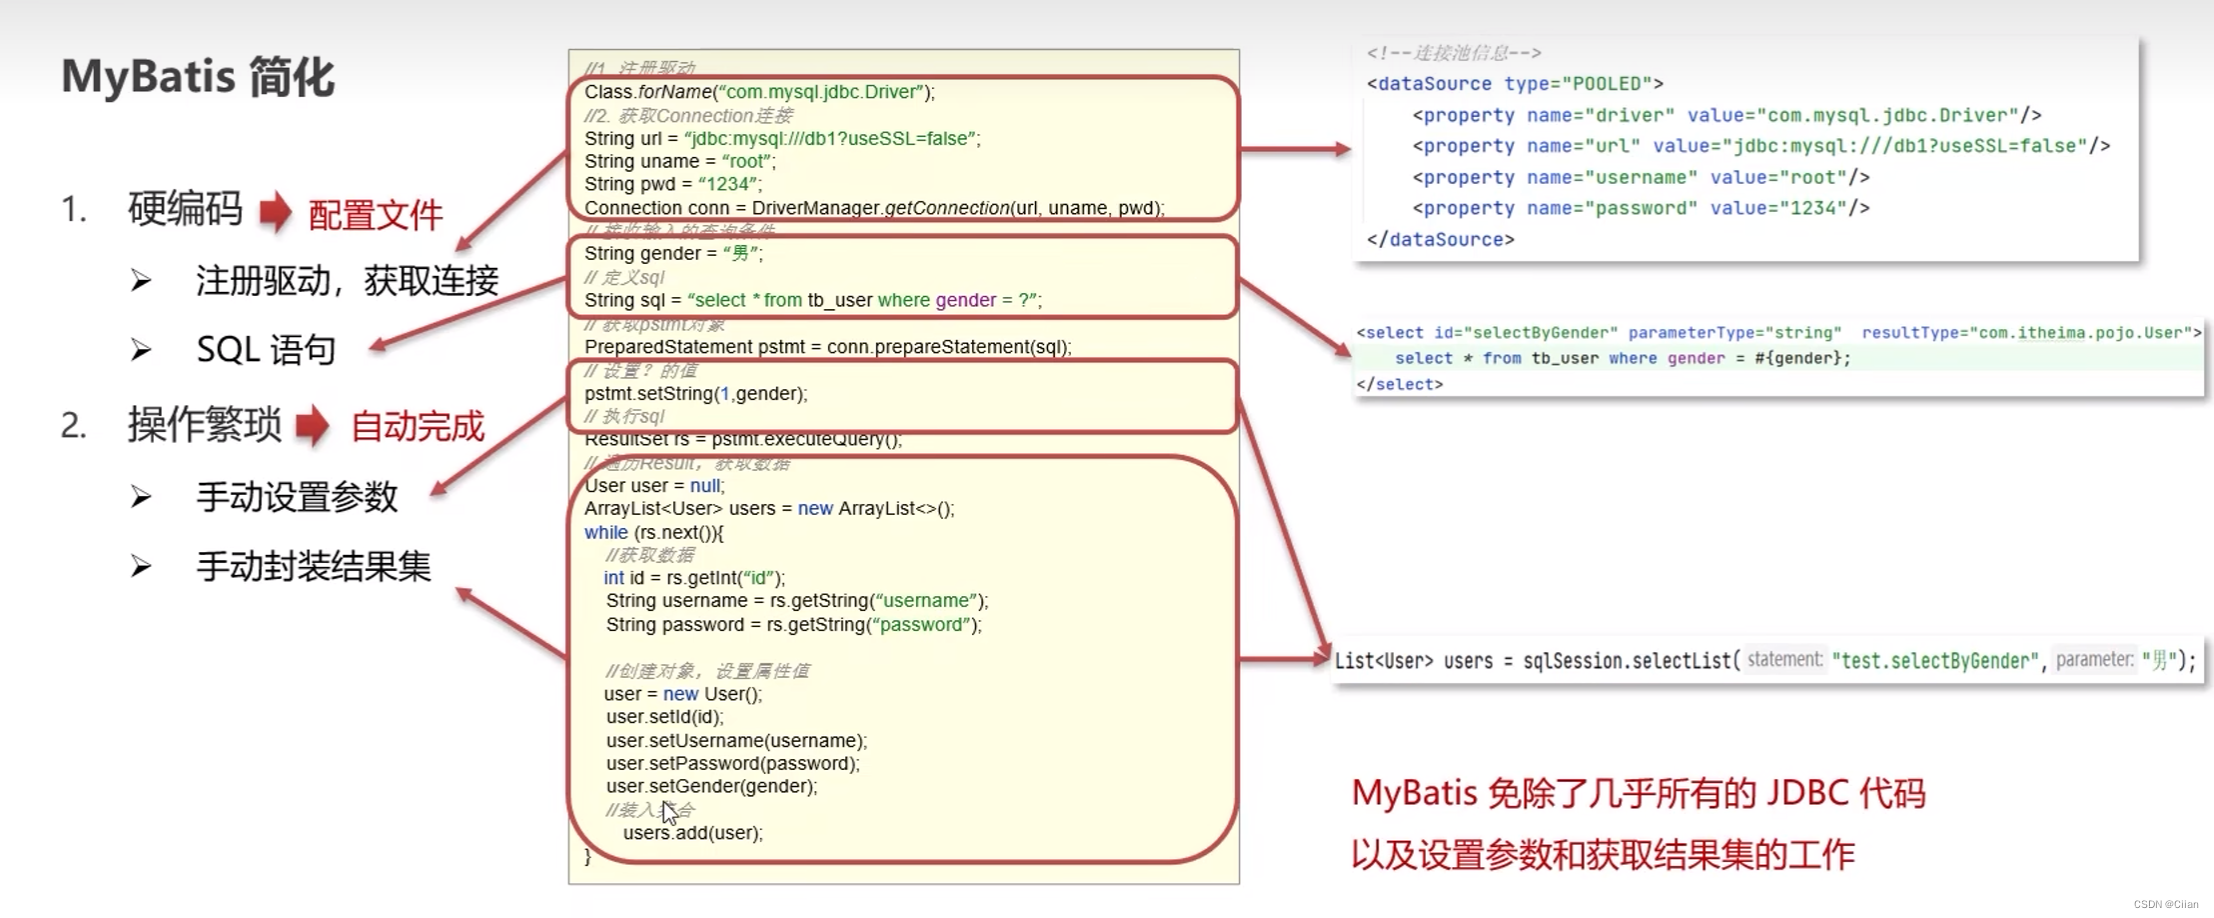Click the '操作繁琐' heading text
The image size is (2214, 918).
(204, 425)
